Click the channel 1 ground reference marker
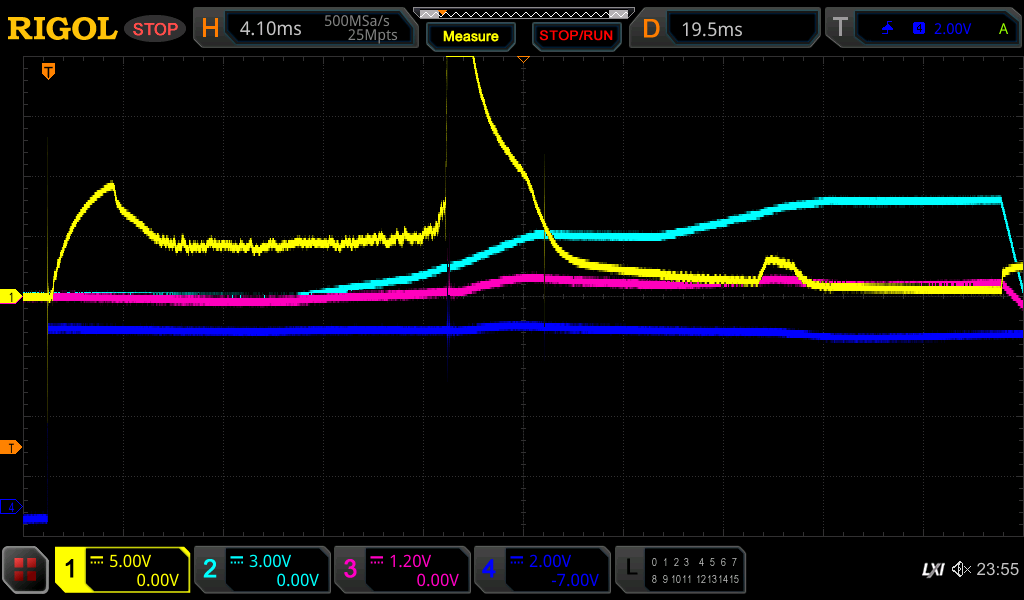Screen dimensions: 1024x600 click(12, 297)
